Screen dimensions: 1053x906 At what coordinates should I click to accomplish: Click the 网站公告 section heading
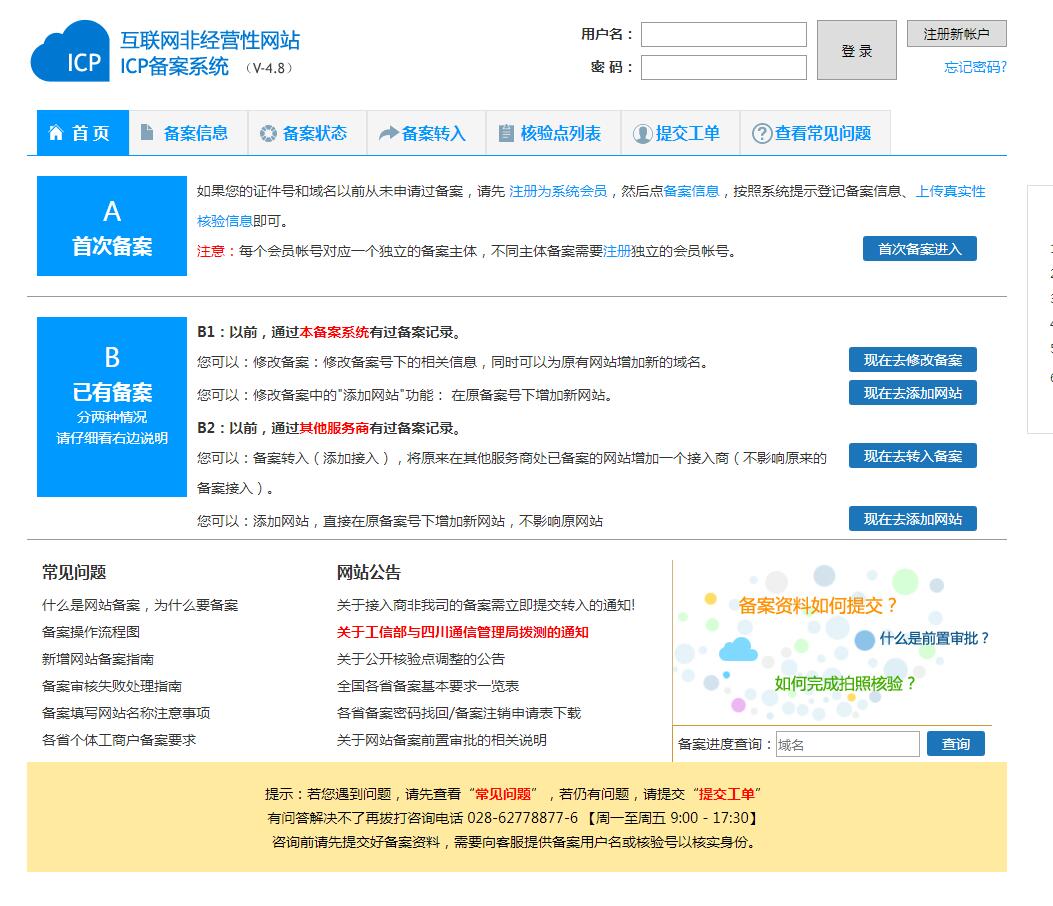pos(369,572)
